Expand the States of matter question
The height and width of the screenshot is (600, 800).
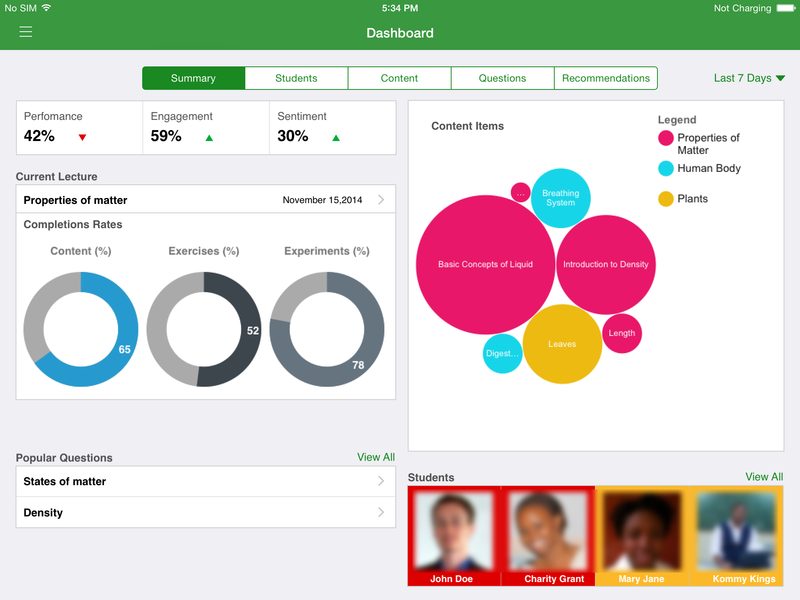point(206,482)
